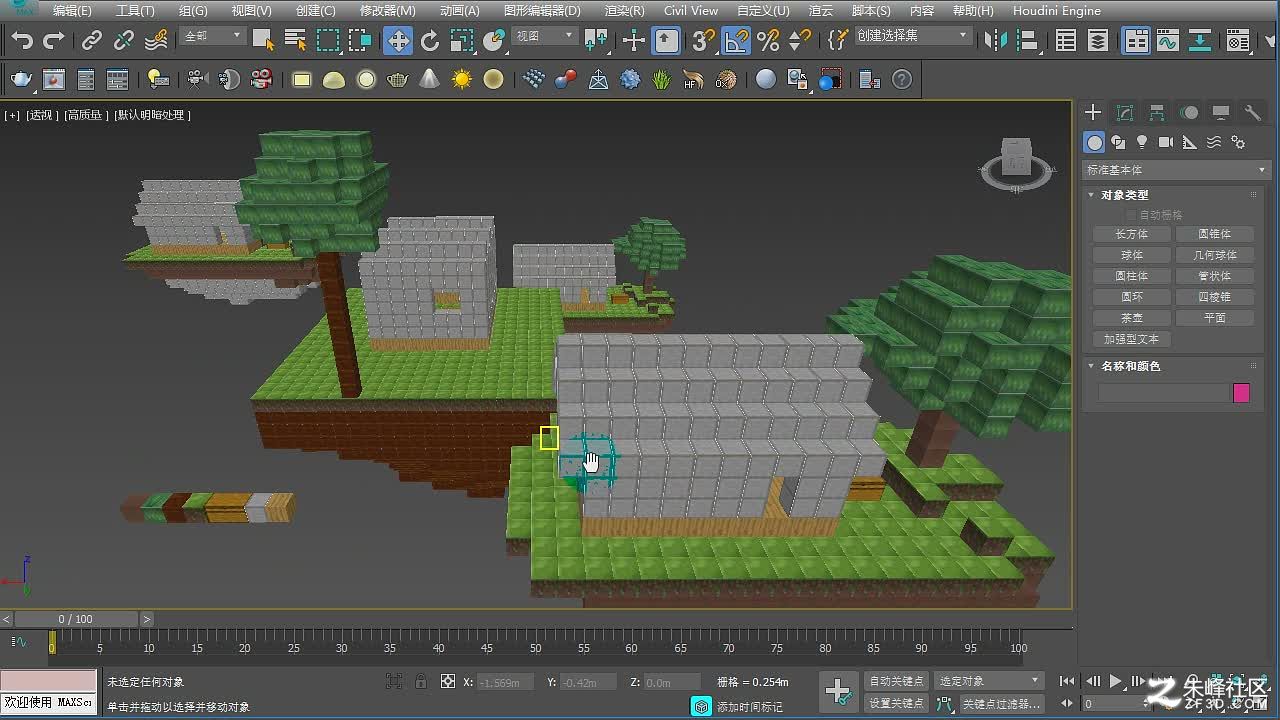
Task: Open the pink object color swatch
Action: click(1241, 393)
